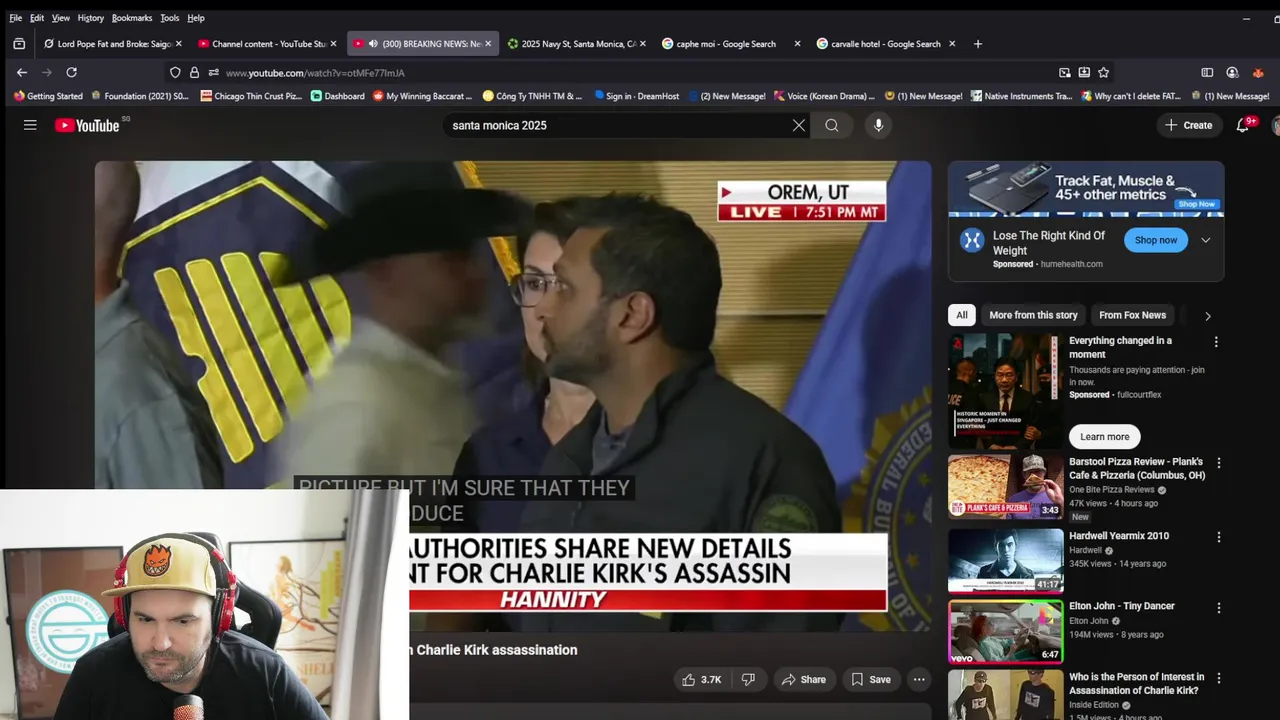Click the Learn more ad button

(x=1104, y=437)
